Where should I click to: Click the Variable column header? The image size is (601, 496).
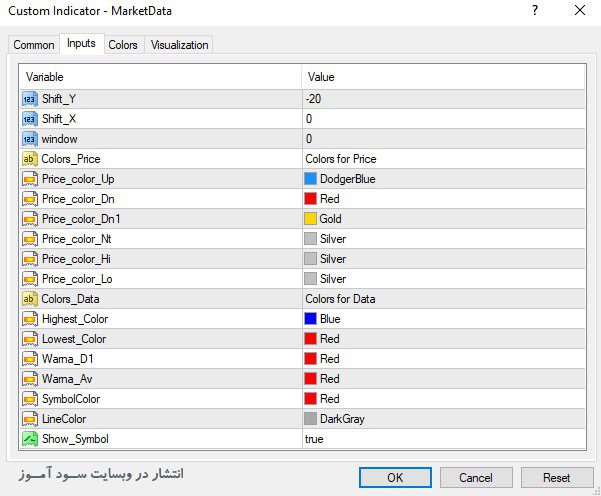coord(161,77)
